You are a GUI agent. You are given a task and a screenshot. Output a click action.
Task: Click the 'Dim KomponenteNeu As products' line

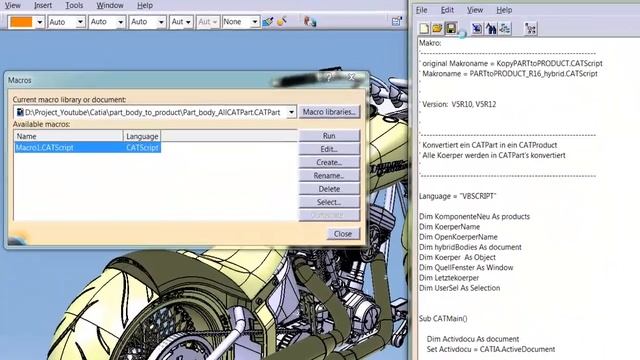click(474, 216)
